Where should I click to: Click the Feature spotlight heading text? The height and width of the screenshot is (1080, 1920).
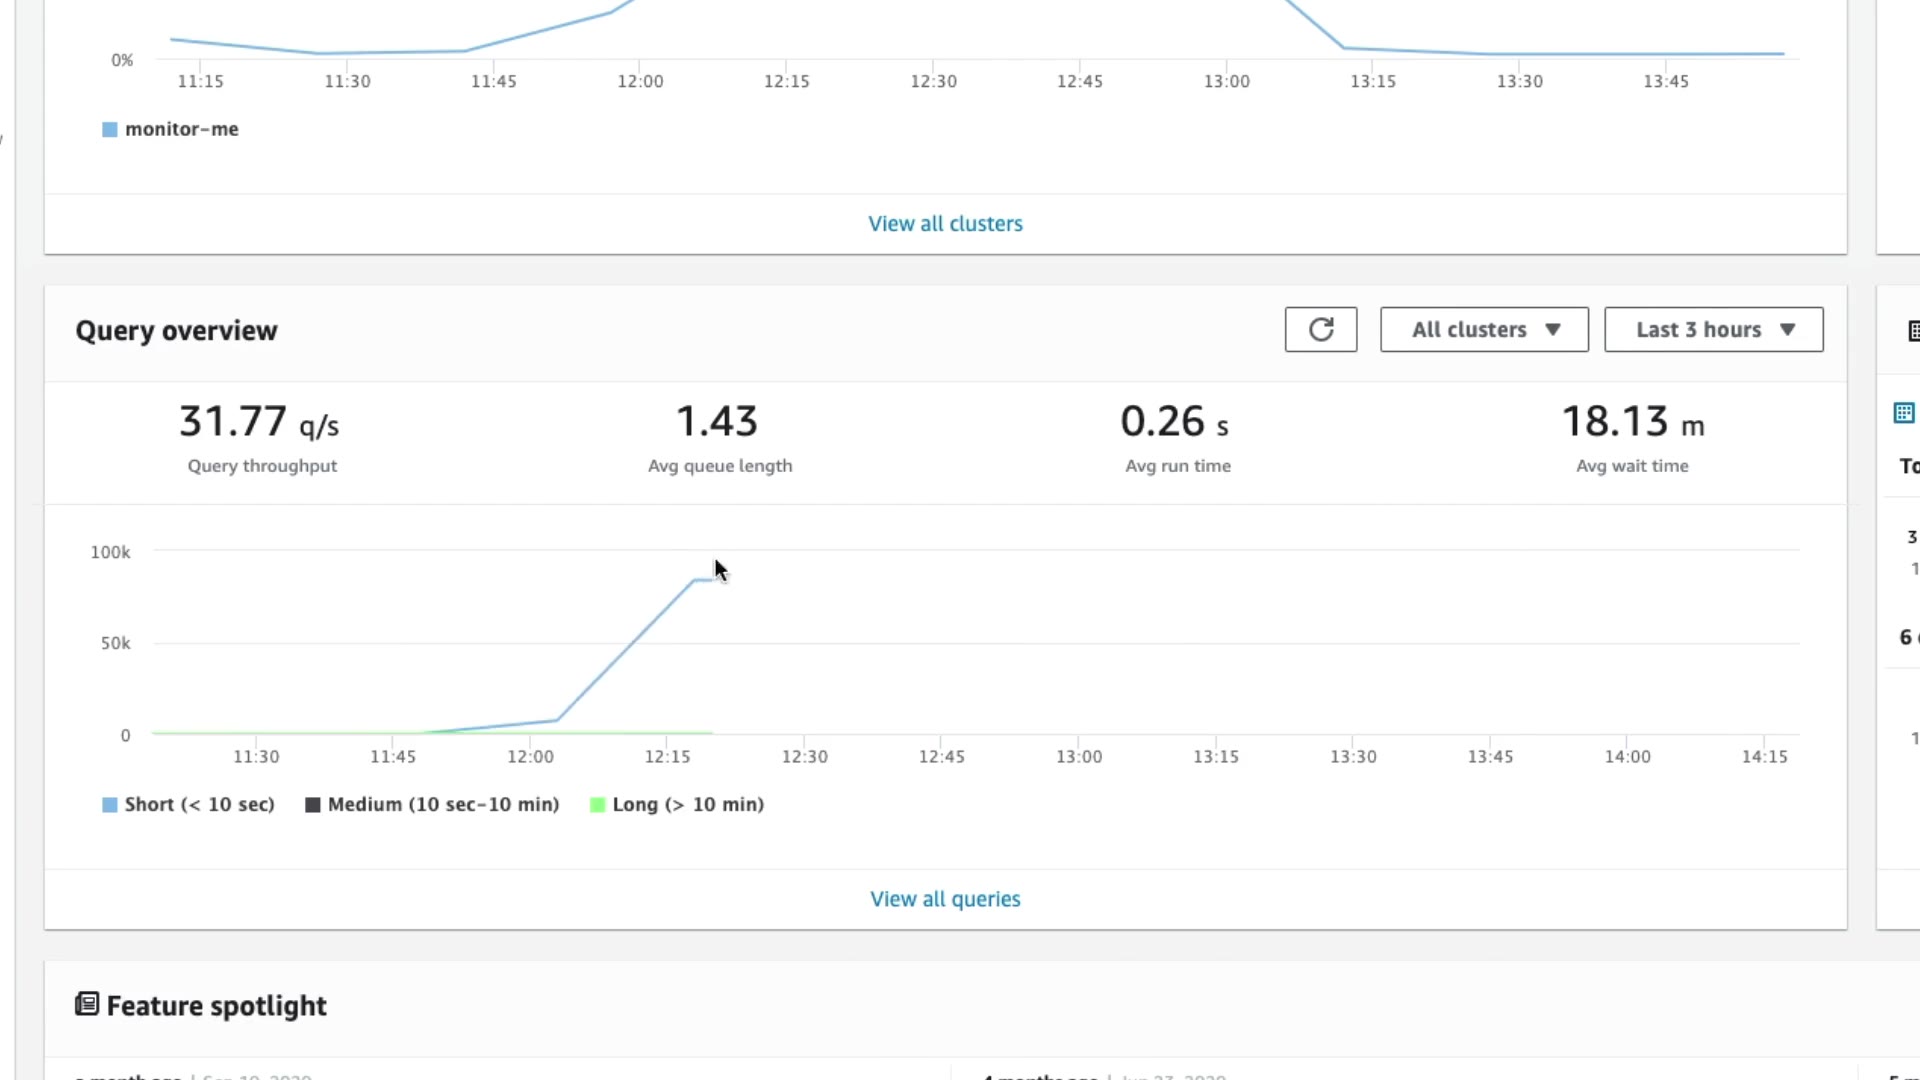point(216,1006)
